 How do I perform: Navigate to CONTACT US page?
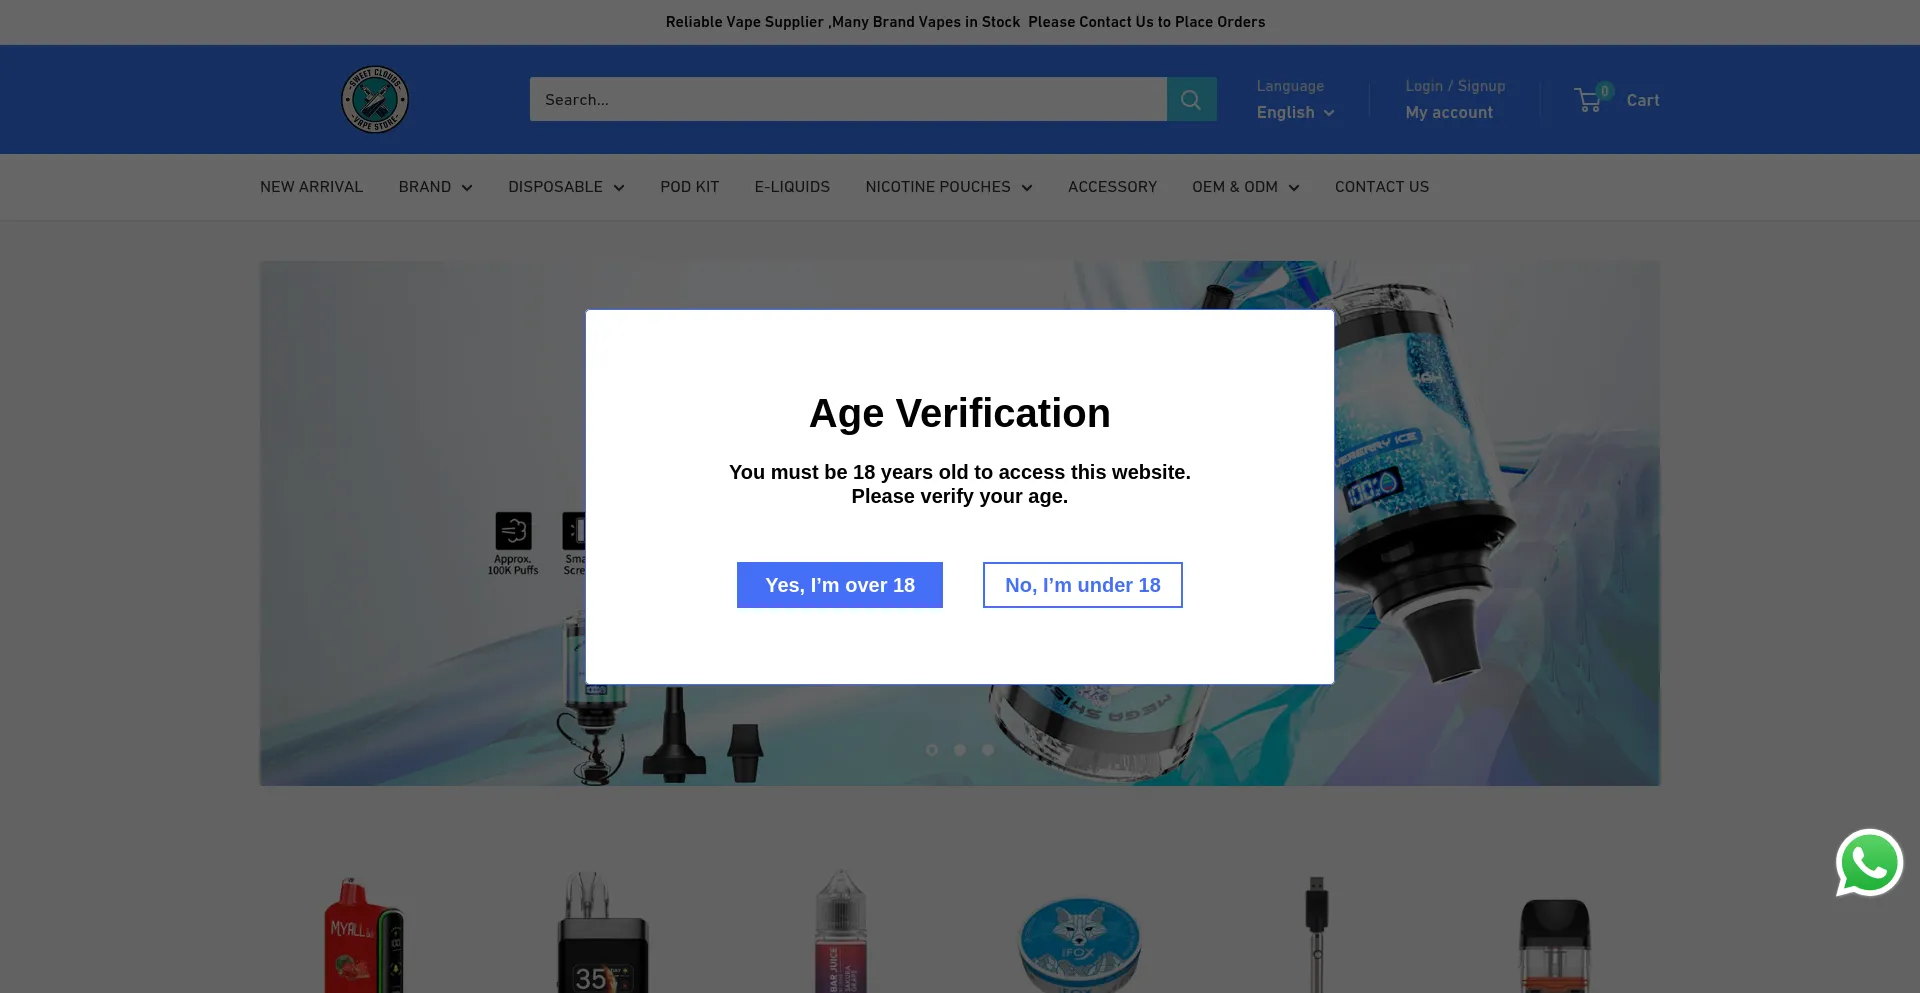(x=1381, y=187)
